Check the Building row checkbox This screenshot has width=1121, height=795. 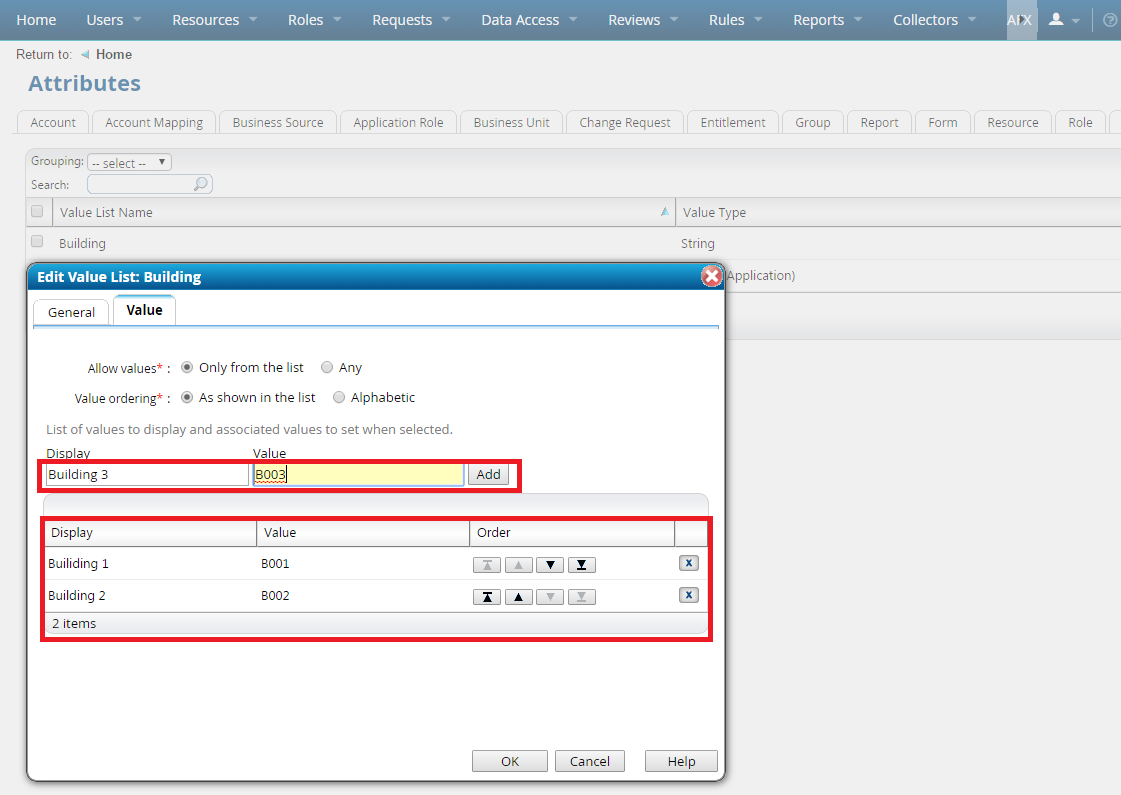(x=37, y=242)
